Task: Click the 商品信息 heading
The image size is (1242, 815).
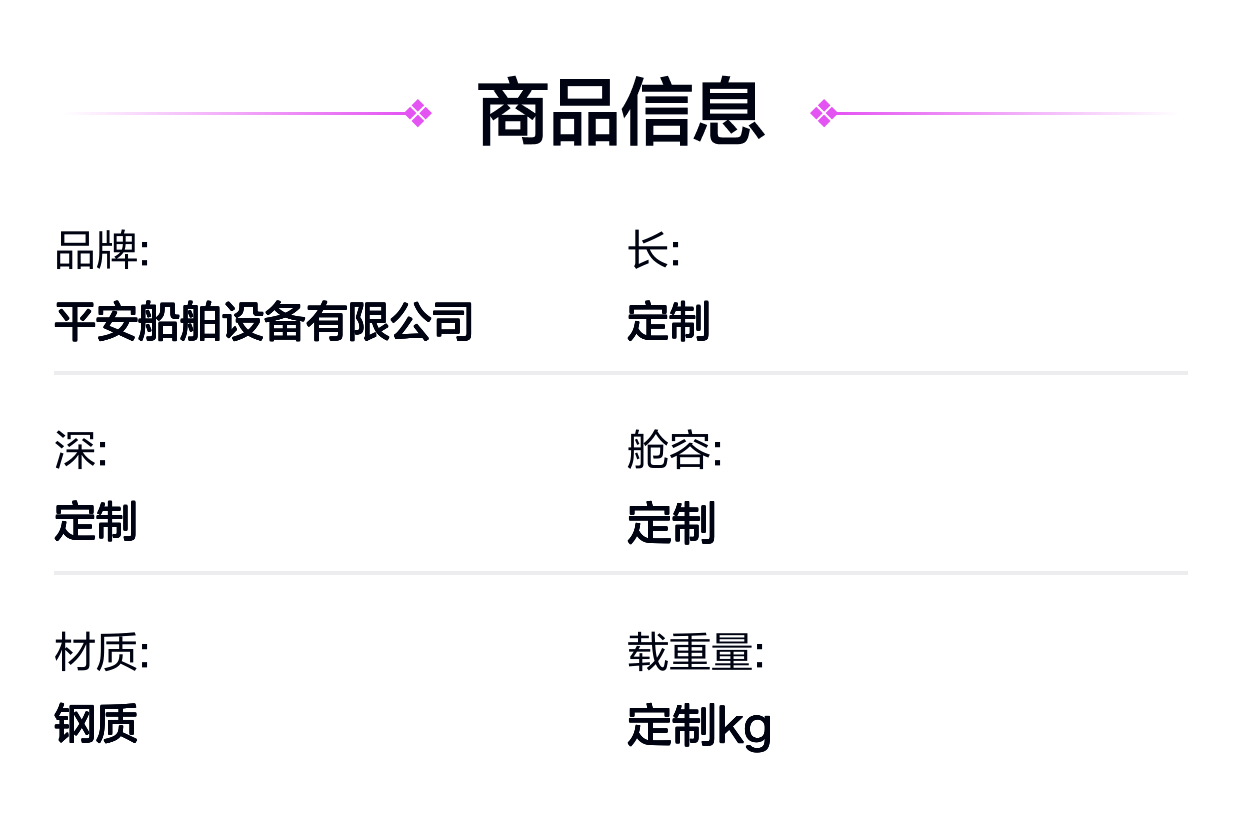Action: [621, 113]
